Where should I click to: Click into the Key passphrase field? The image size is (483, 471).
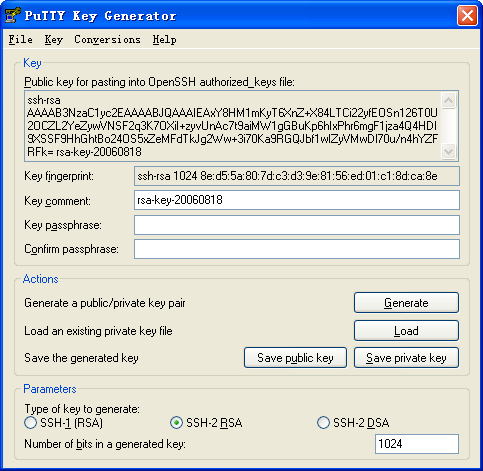(297, 225)
